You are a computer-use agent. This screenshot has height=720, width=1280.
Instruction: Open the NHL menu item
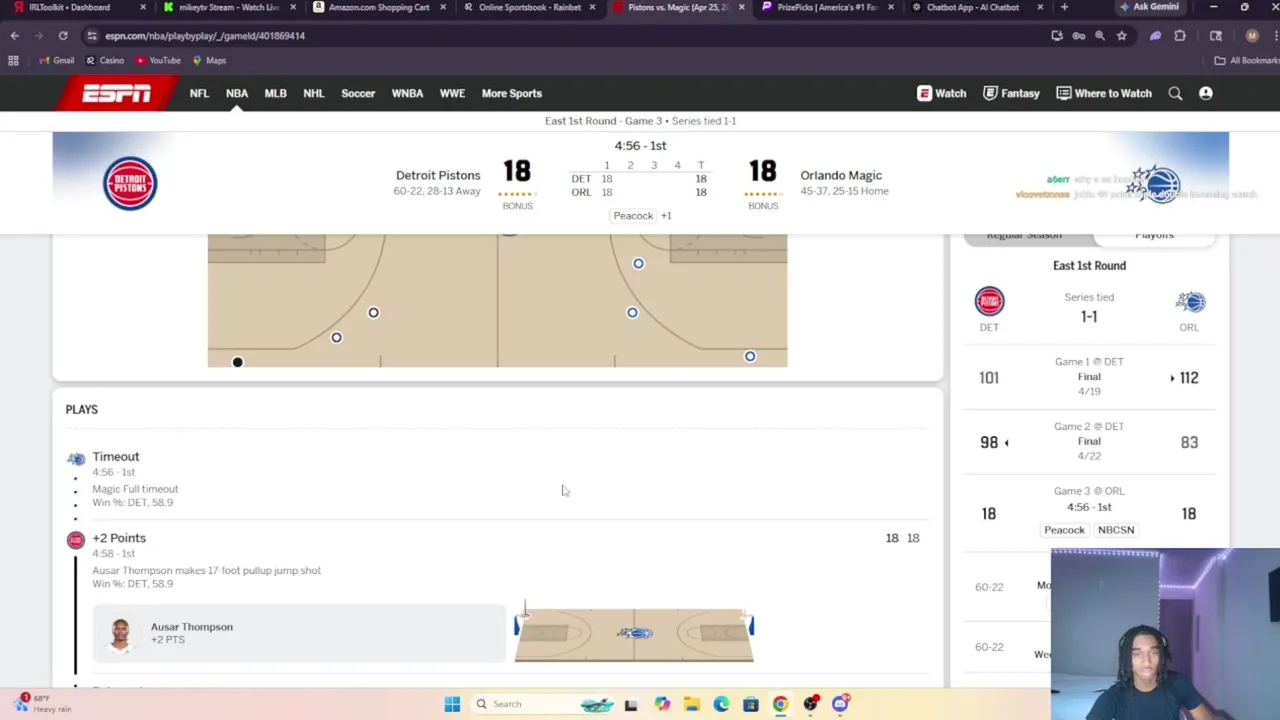pos(314,94)
